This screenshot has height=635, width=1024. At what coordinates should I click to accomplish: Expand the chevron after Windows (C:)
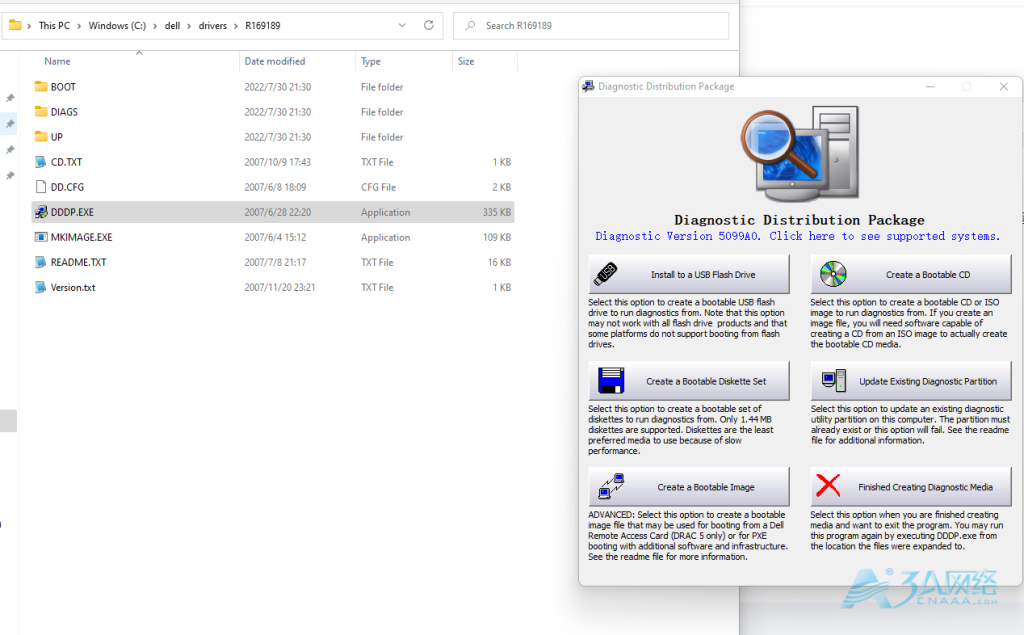click(155, 25)
